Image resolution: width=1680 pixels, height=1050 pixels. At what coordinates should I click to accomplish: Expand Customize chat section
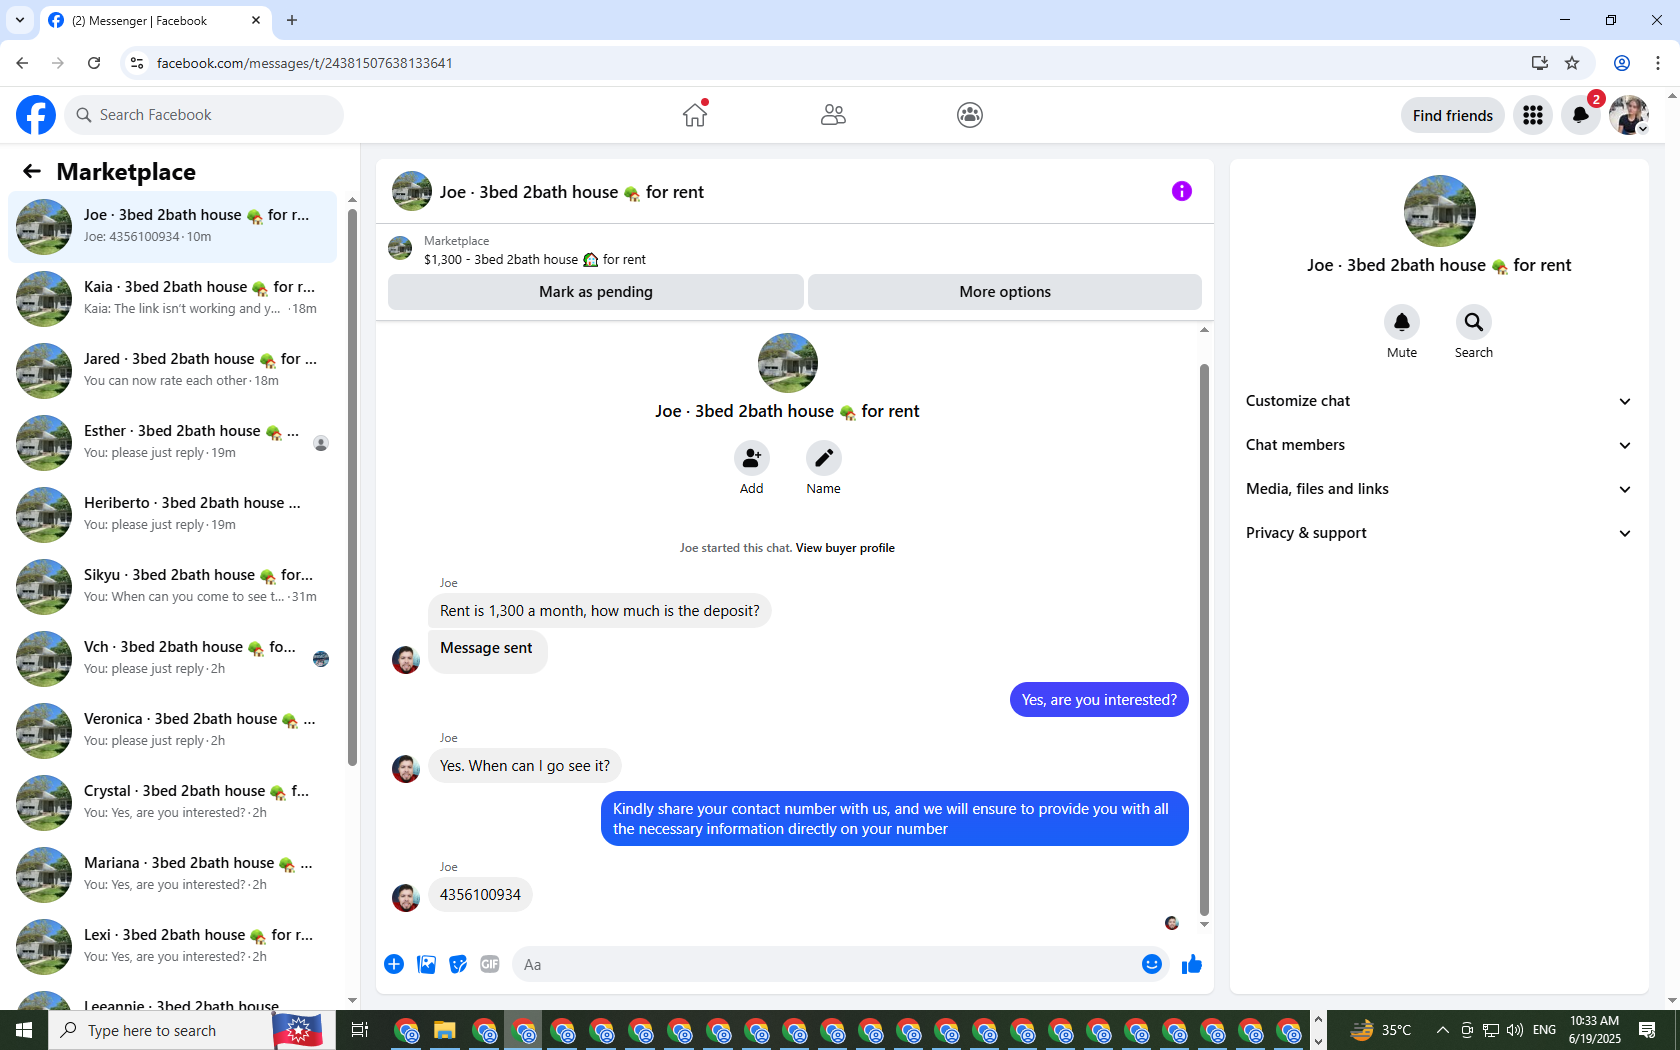[1439, 401]
